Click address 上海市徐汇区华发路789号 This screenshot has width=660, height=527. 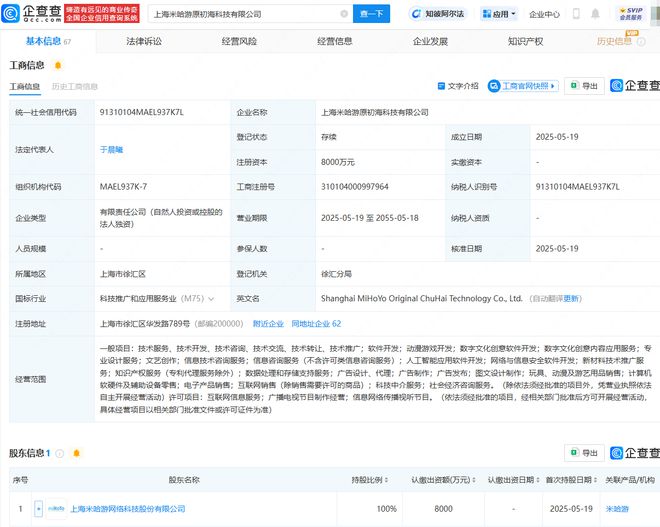(x=145, y=324)
